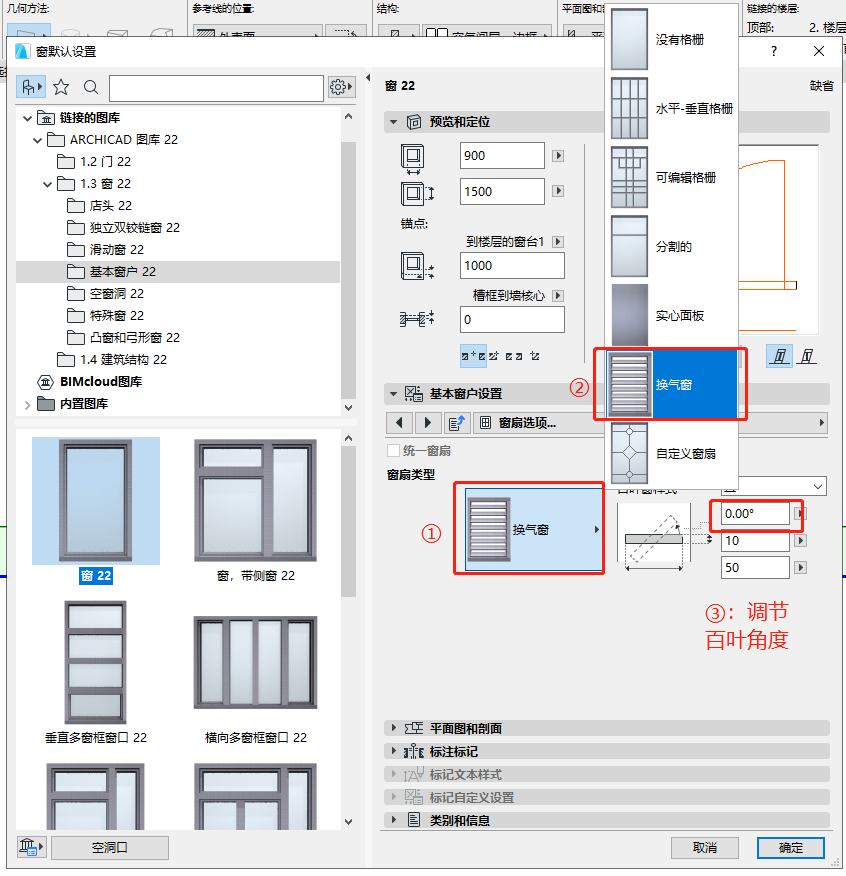846x876 pixels.
Task: Activate the search magnifier icon
Action: pyautogui.click(x=90, y=87)
